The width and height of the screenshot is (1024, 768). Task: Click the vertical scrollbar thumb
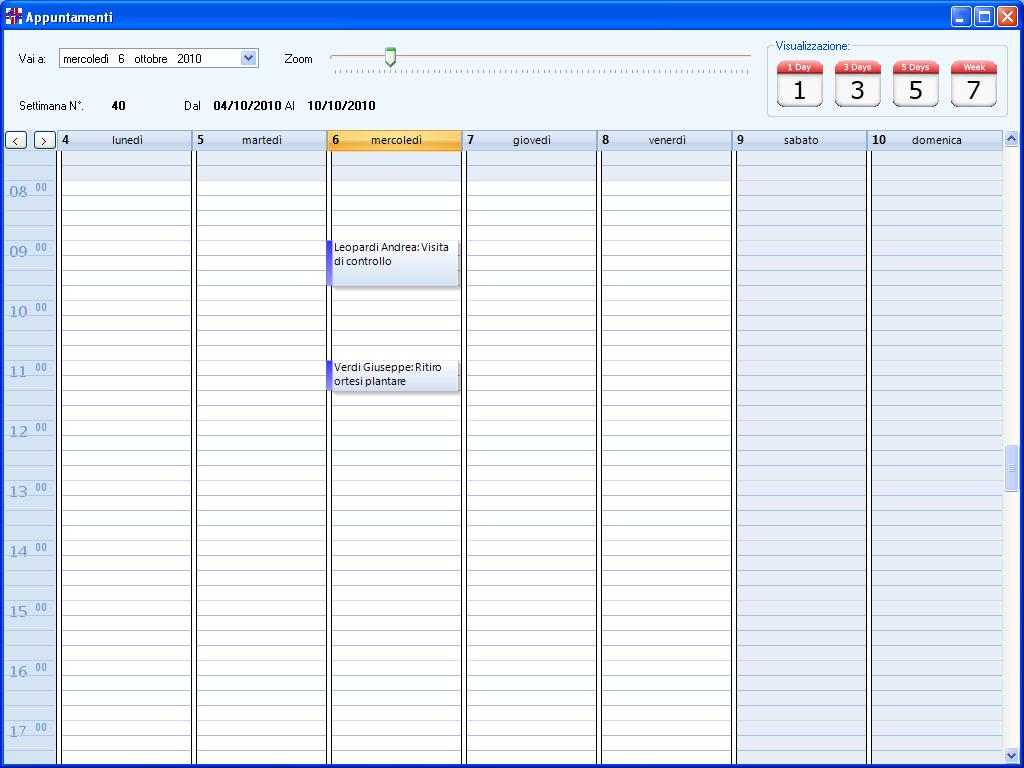click(x=1011, y=468)
